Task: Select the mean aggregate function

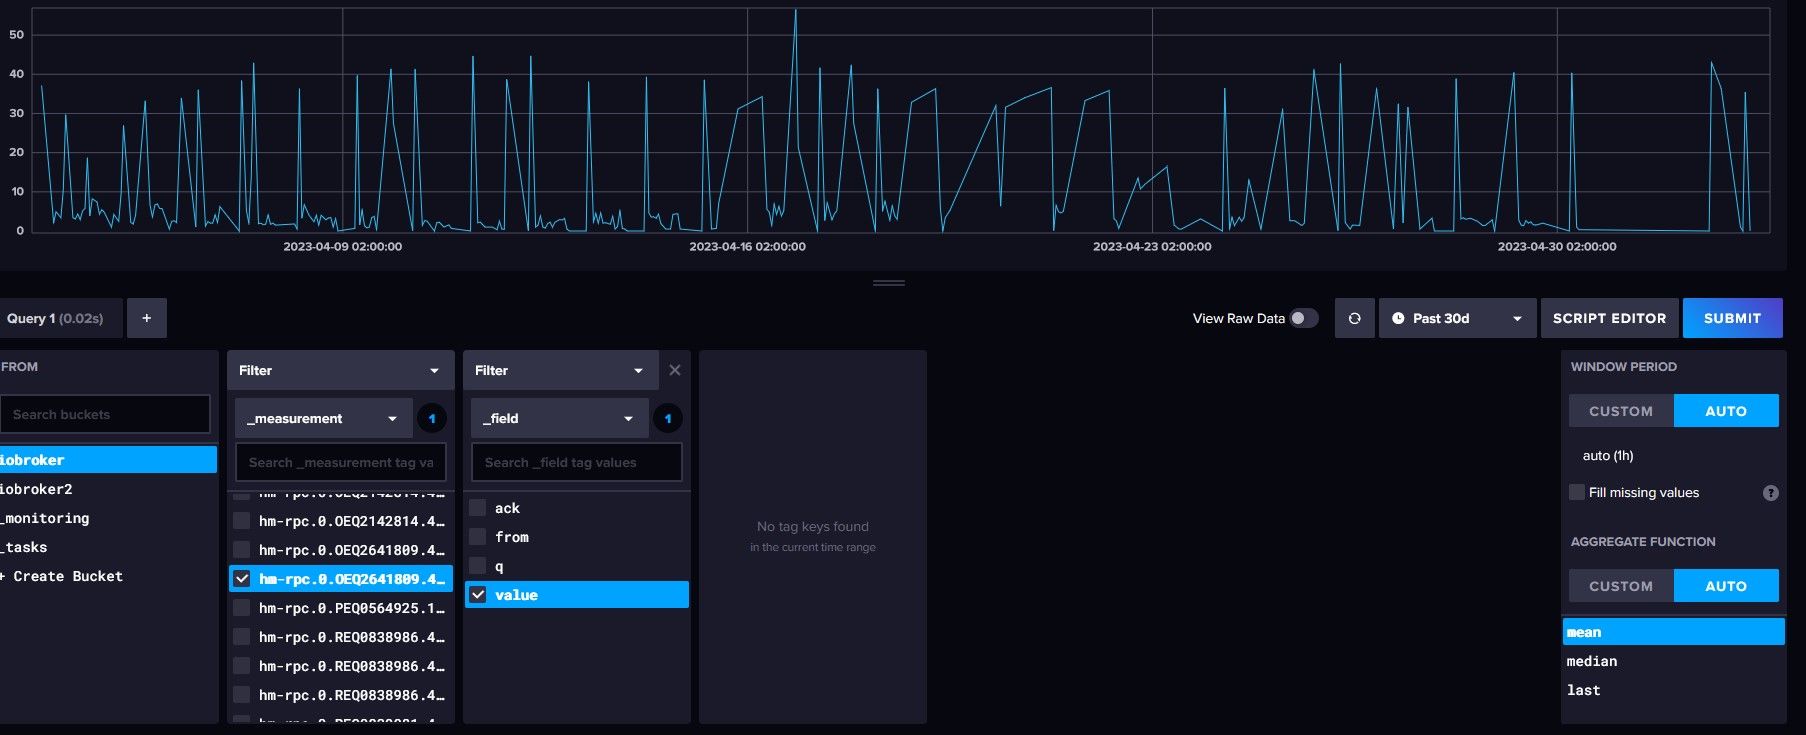Action: pyautogui.click(x=1673, y=632)
